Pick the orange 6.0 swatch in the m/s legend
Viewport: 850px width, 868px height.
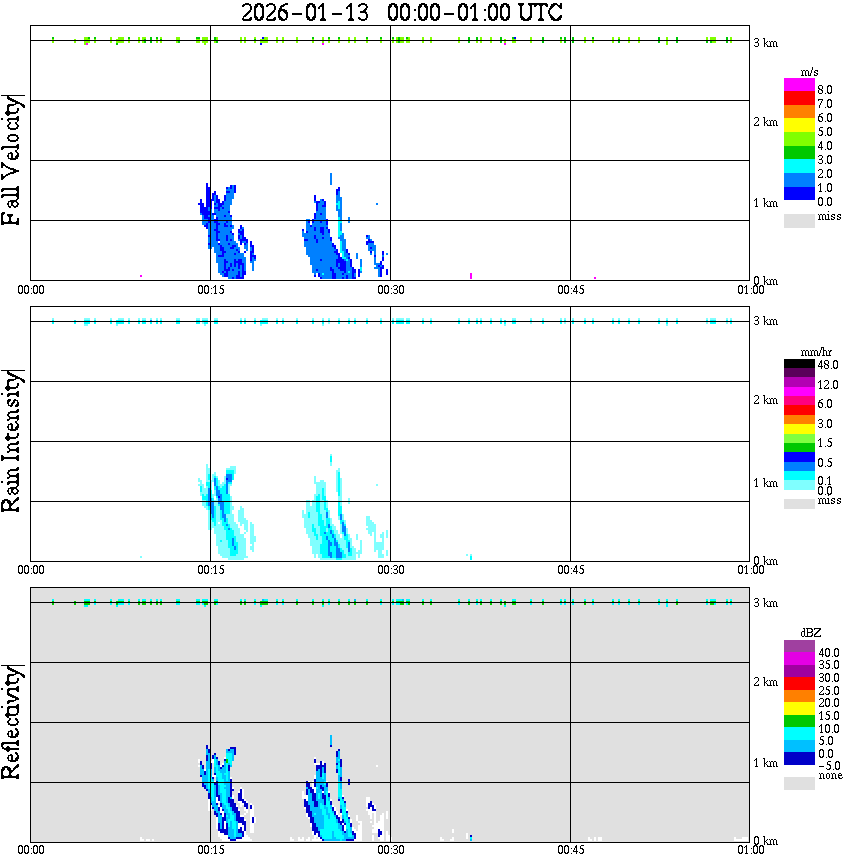click(x=799, y=112)
